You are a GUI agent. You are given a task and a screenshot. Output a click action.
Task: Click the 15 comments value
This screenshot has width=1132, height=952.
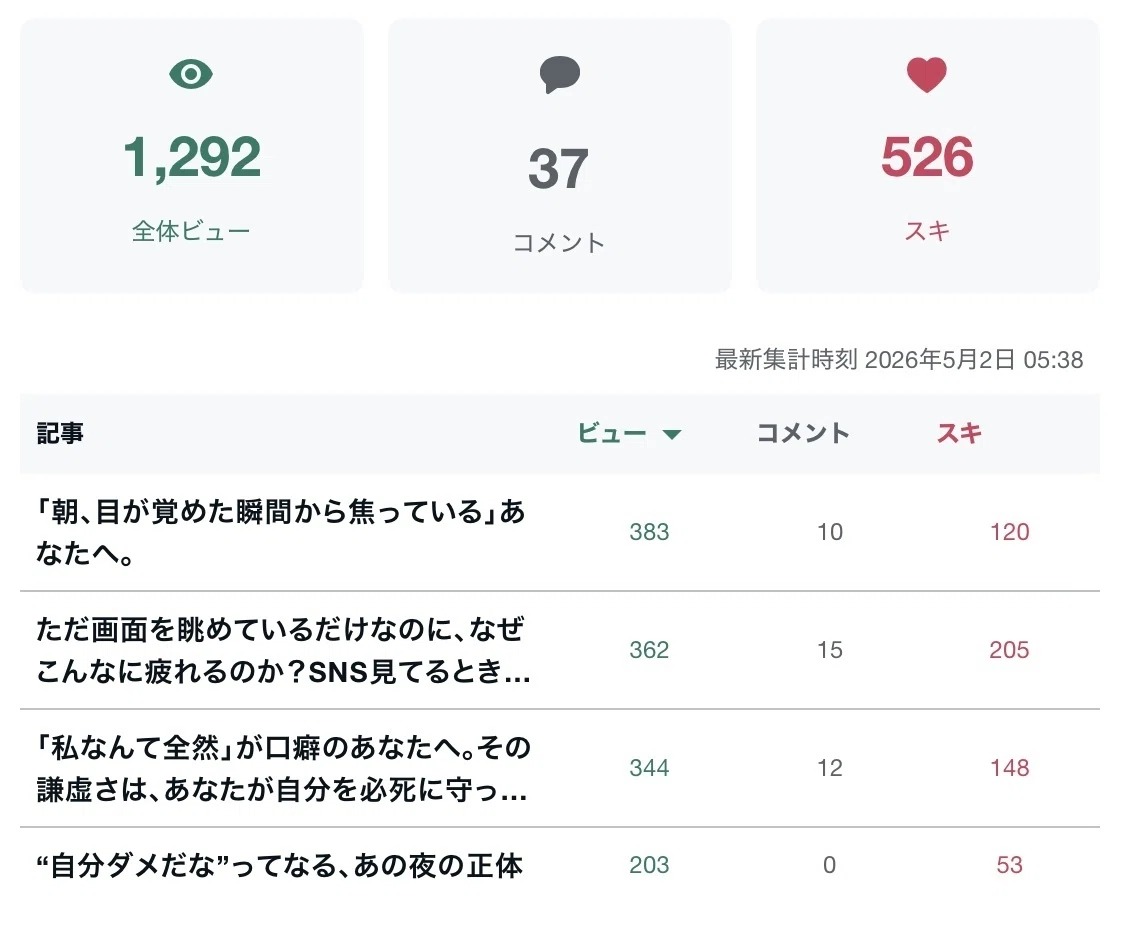(x=830, y=650)
